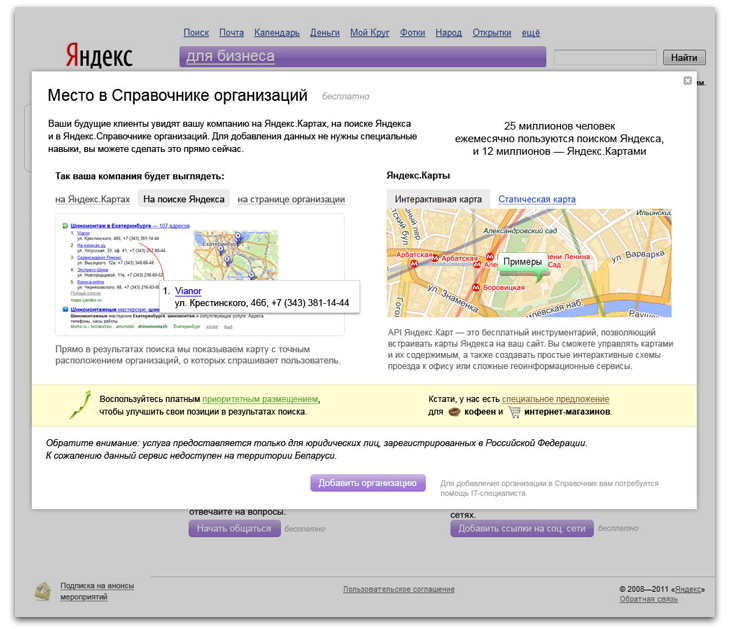Open Подписка на анонсы мероприятий link

click(x=97, y=591)
